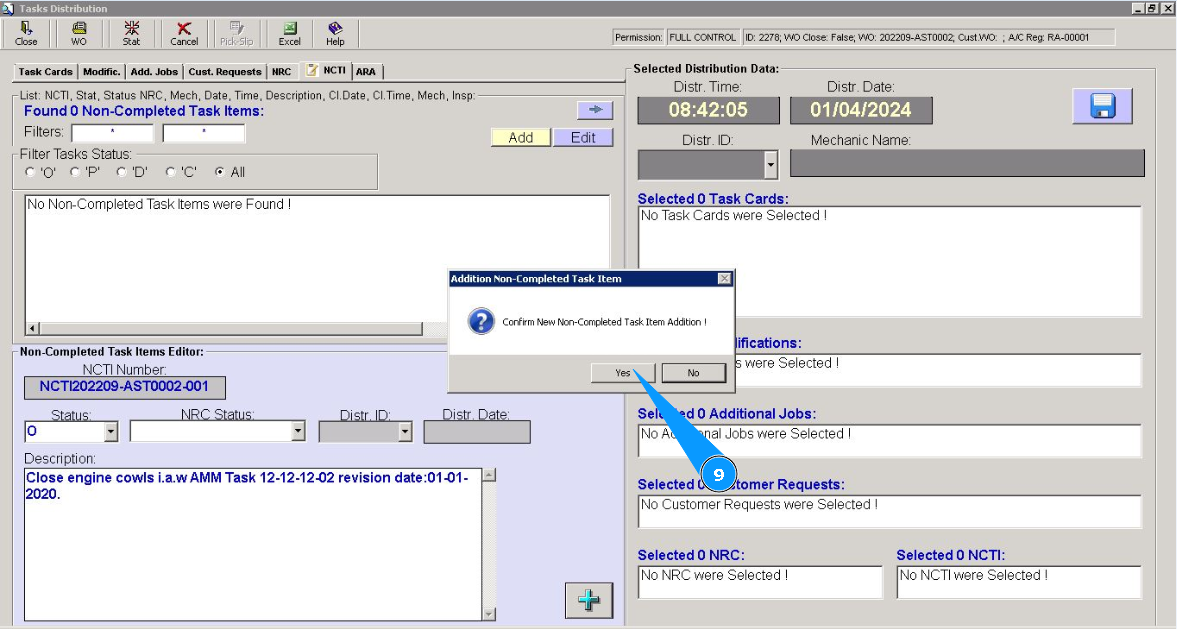1177x629 pixels.
Task: Export using the Excel toolbar icon
Action: tap(290, 34)
